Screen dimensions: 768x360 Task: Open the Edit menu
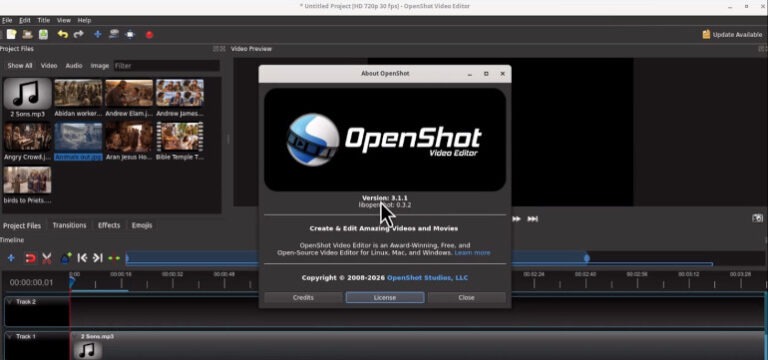[24, 20]
